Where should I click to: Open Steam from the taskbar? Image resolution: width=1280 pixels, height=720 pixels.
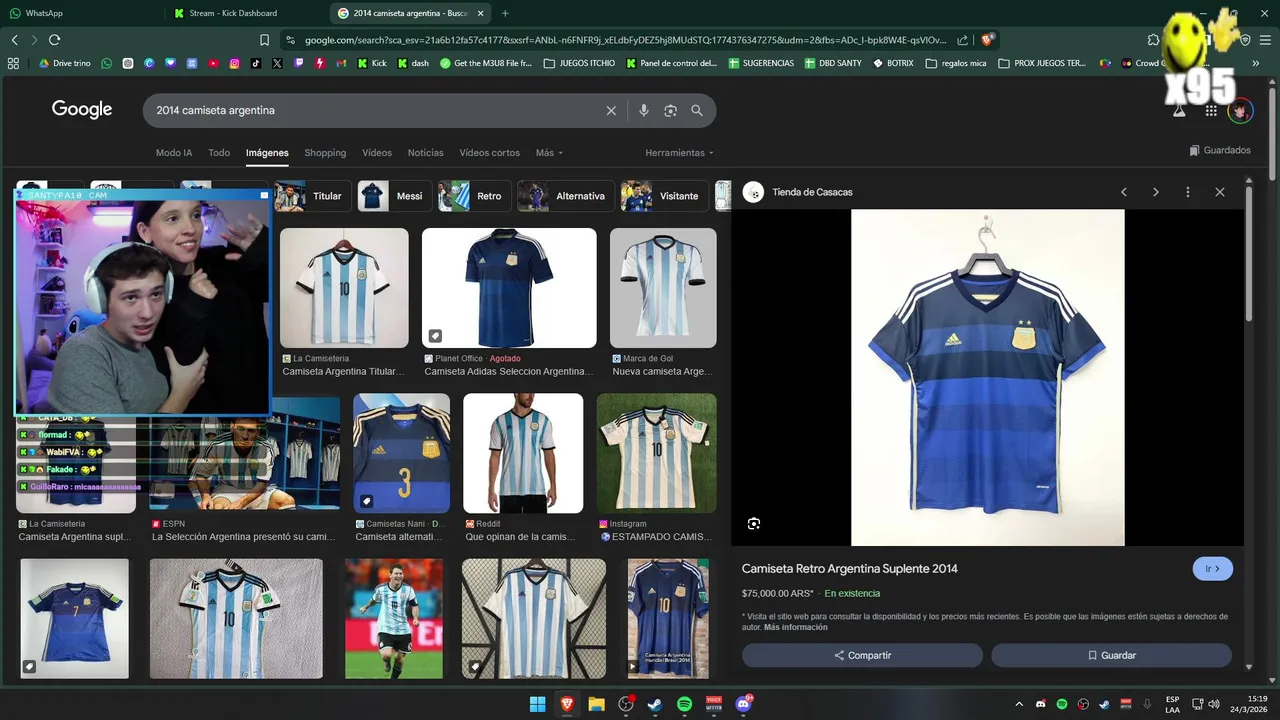(x=655, y=704)
